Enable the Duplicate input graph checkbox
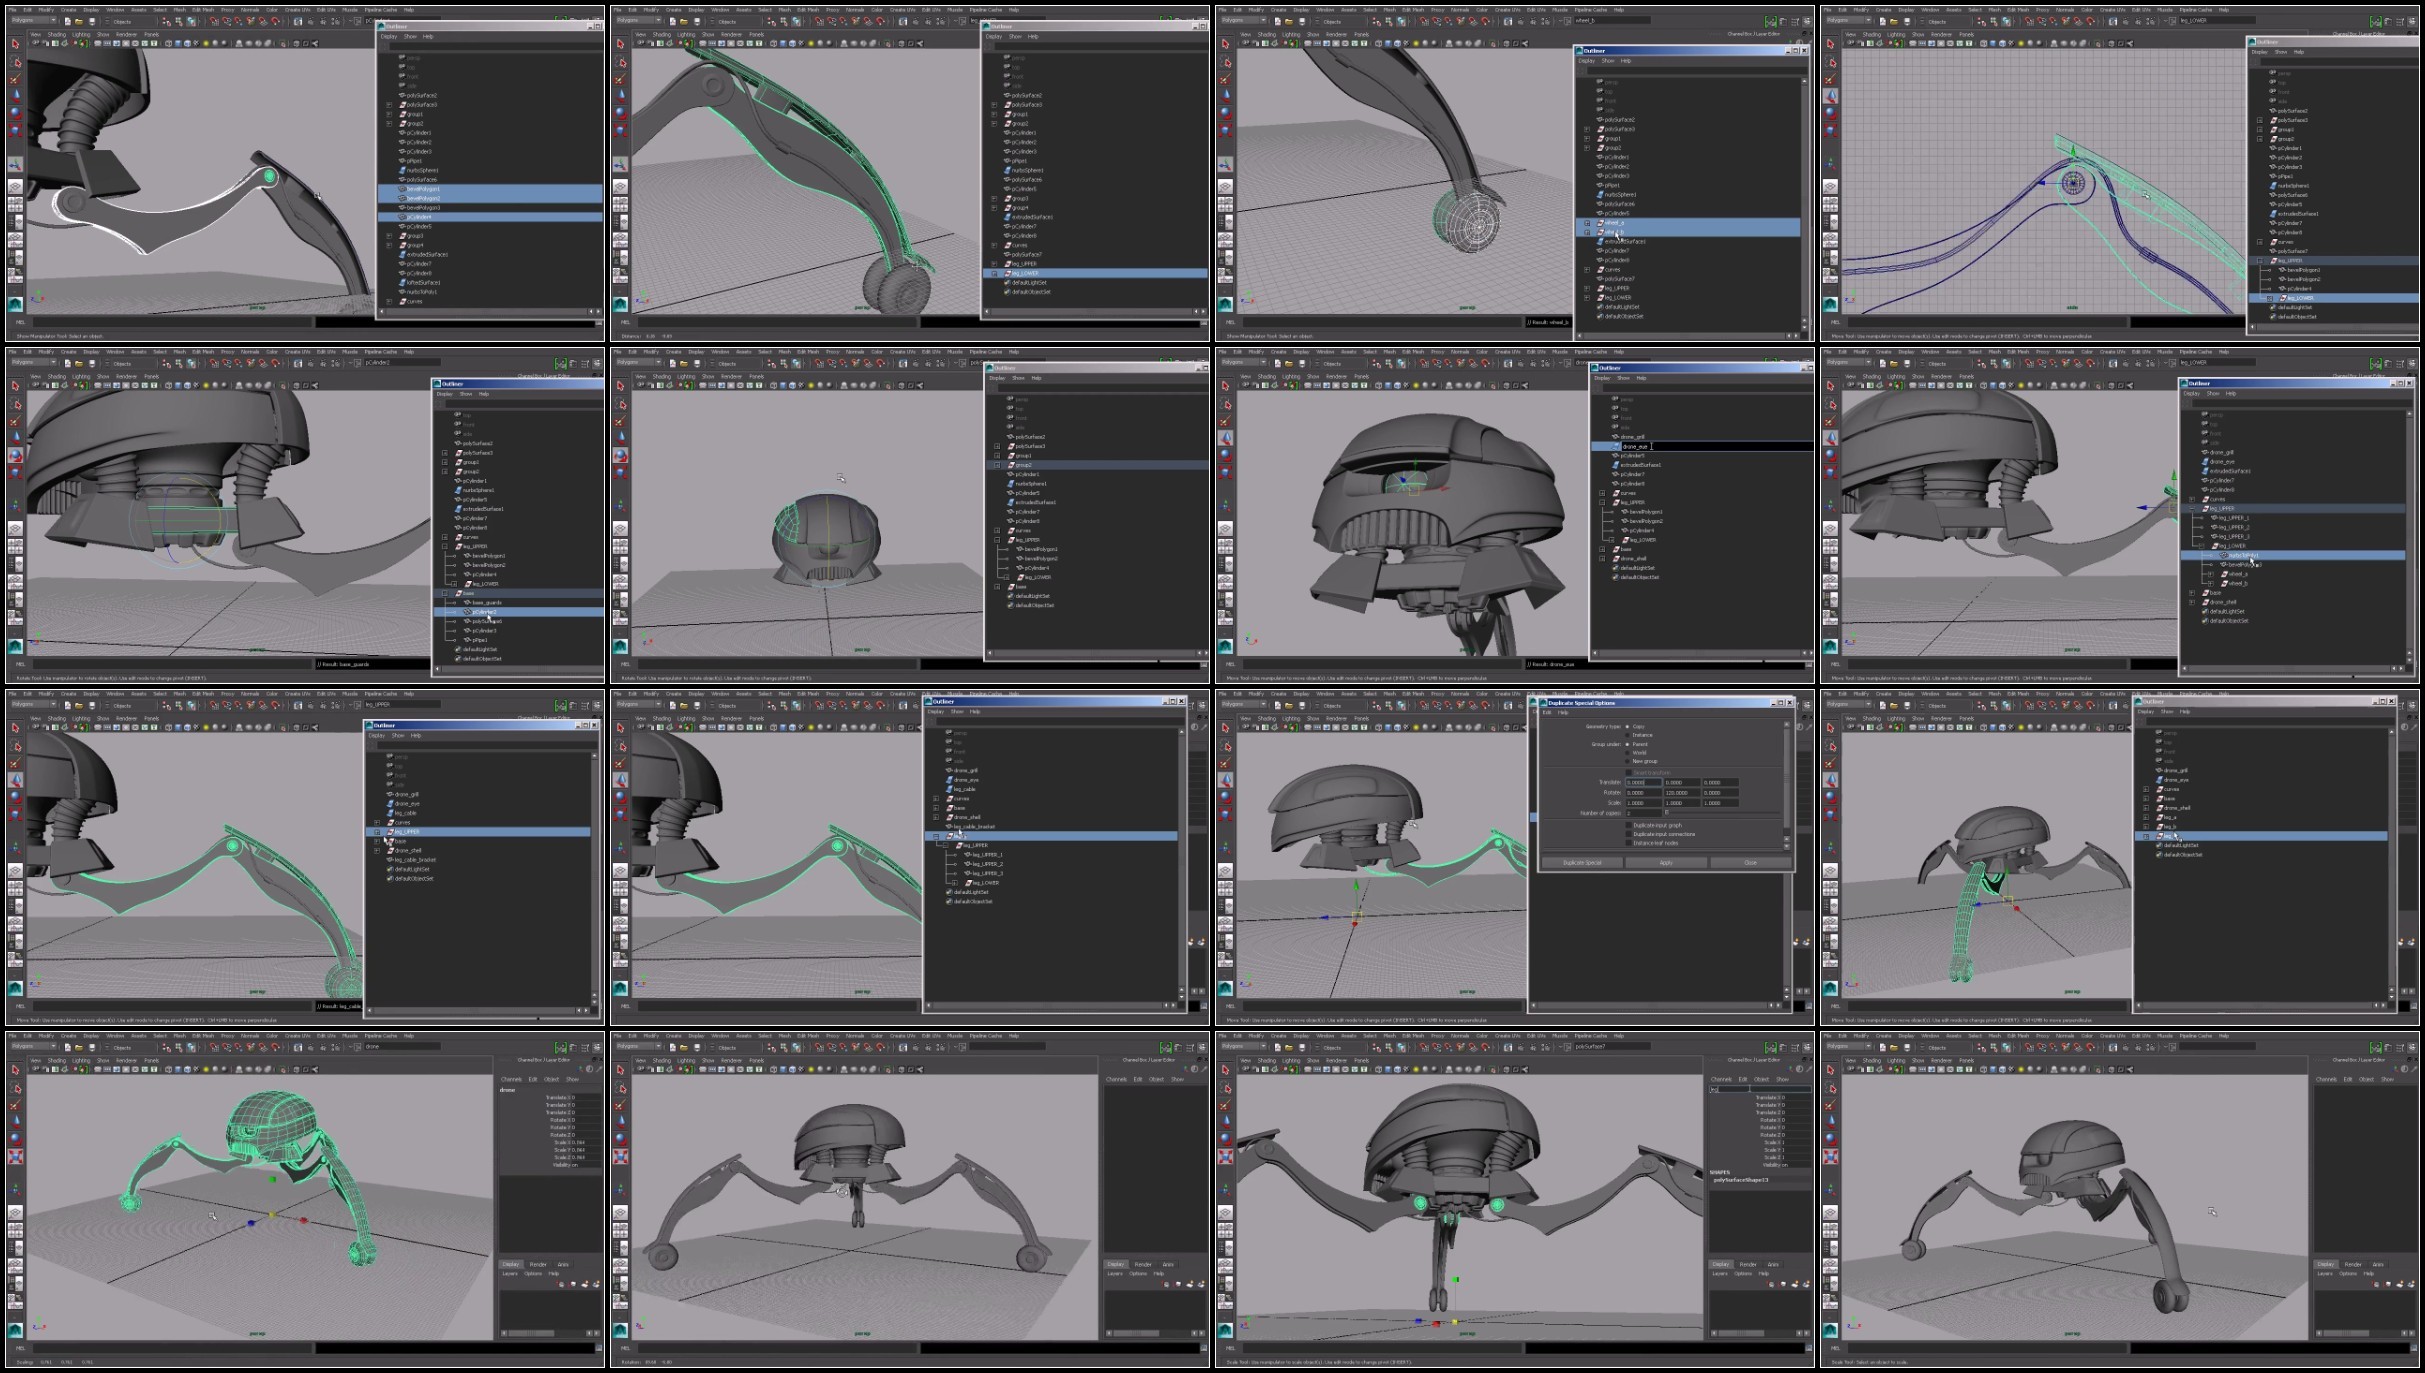2425x1373 pixels. coord(1629,825)
